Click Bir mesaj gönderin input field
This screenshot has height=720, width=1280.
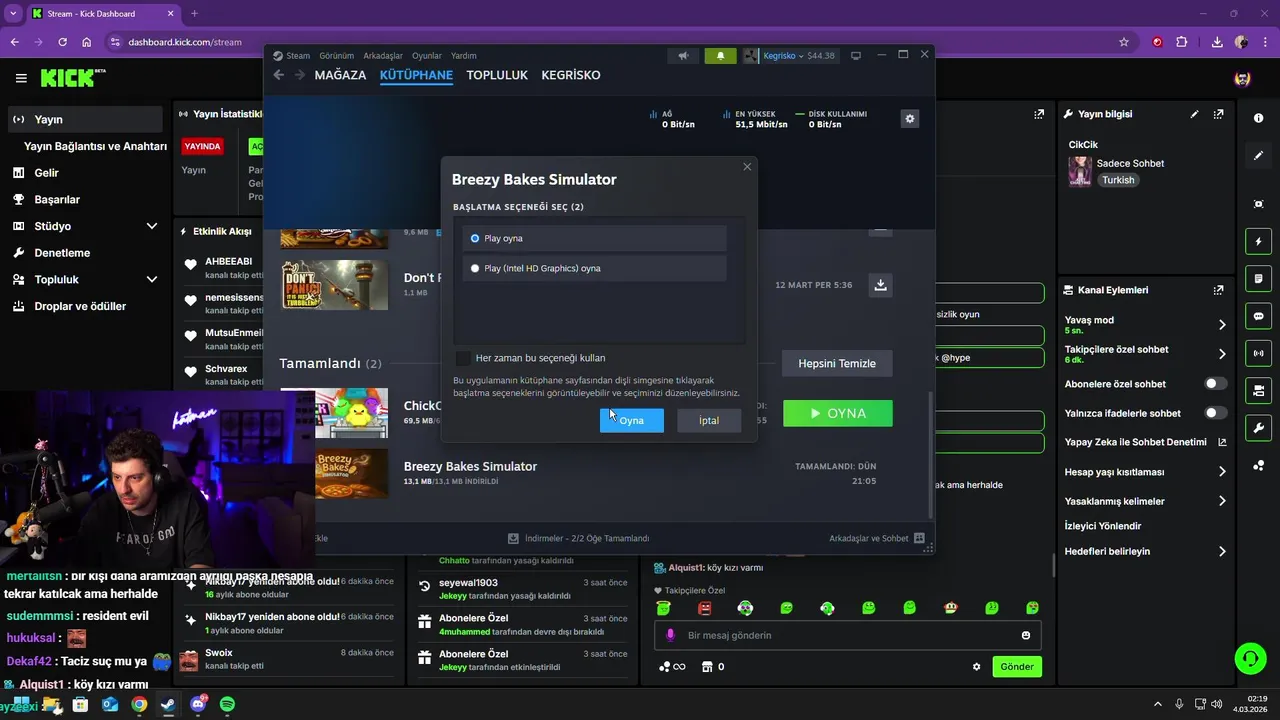tap(848, 635)
